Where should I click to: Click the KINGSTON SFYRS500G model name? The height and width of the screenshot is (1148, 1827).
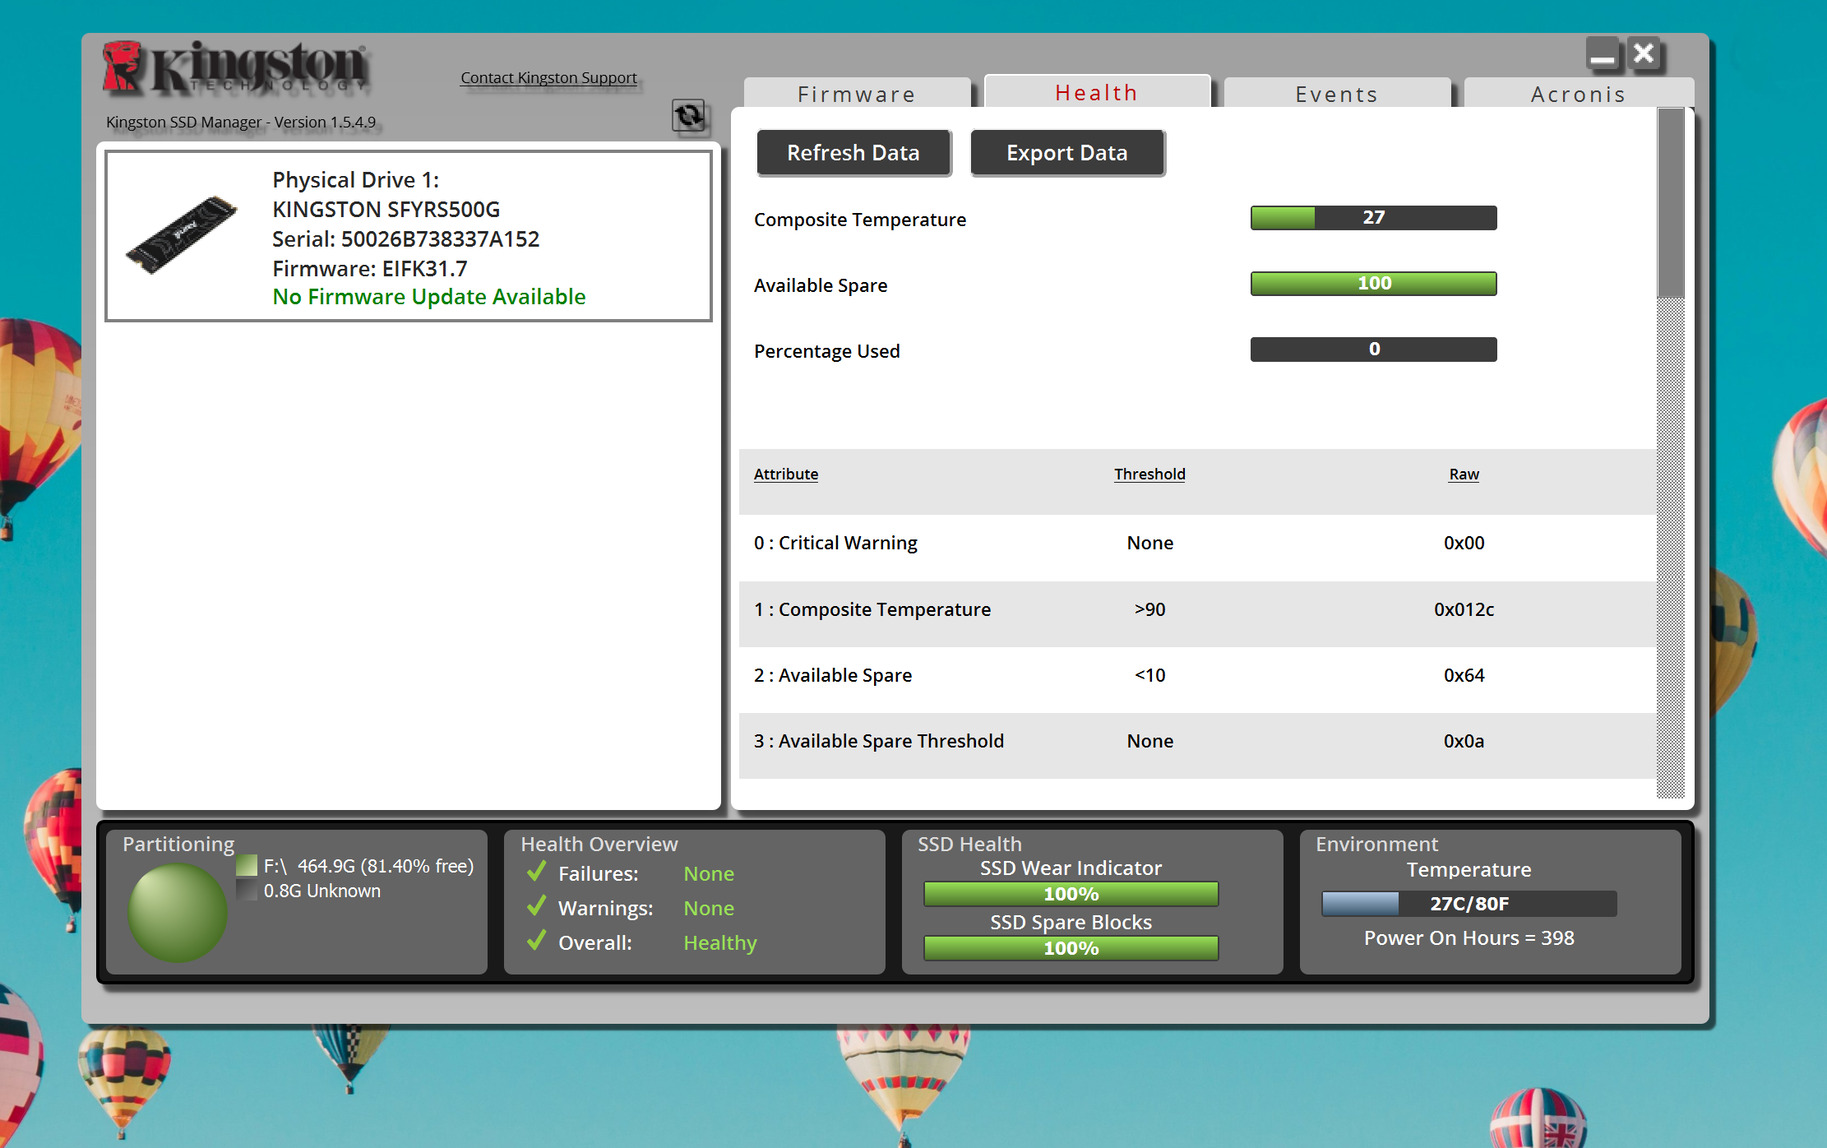click(386, 209)
